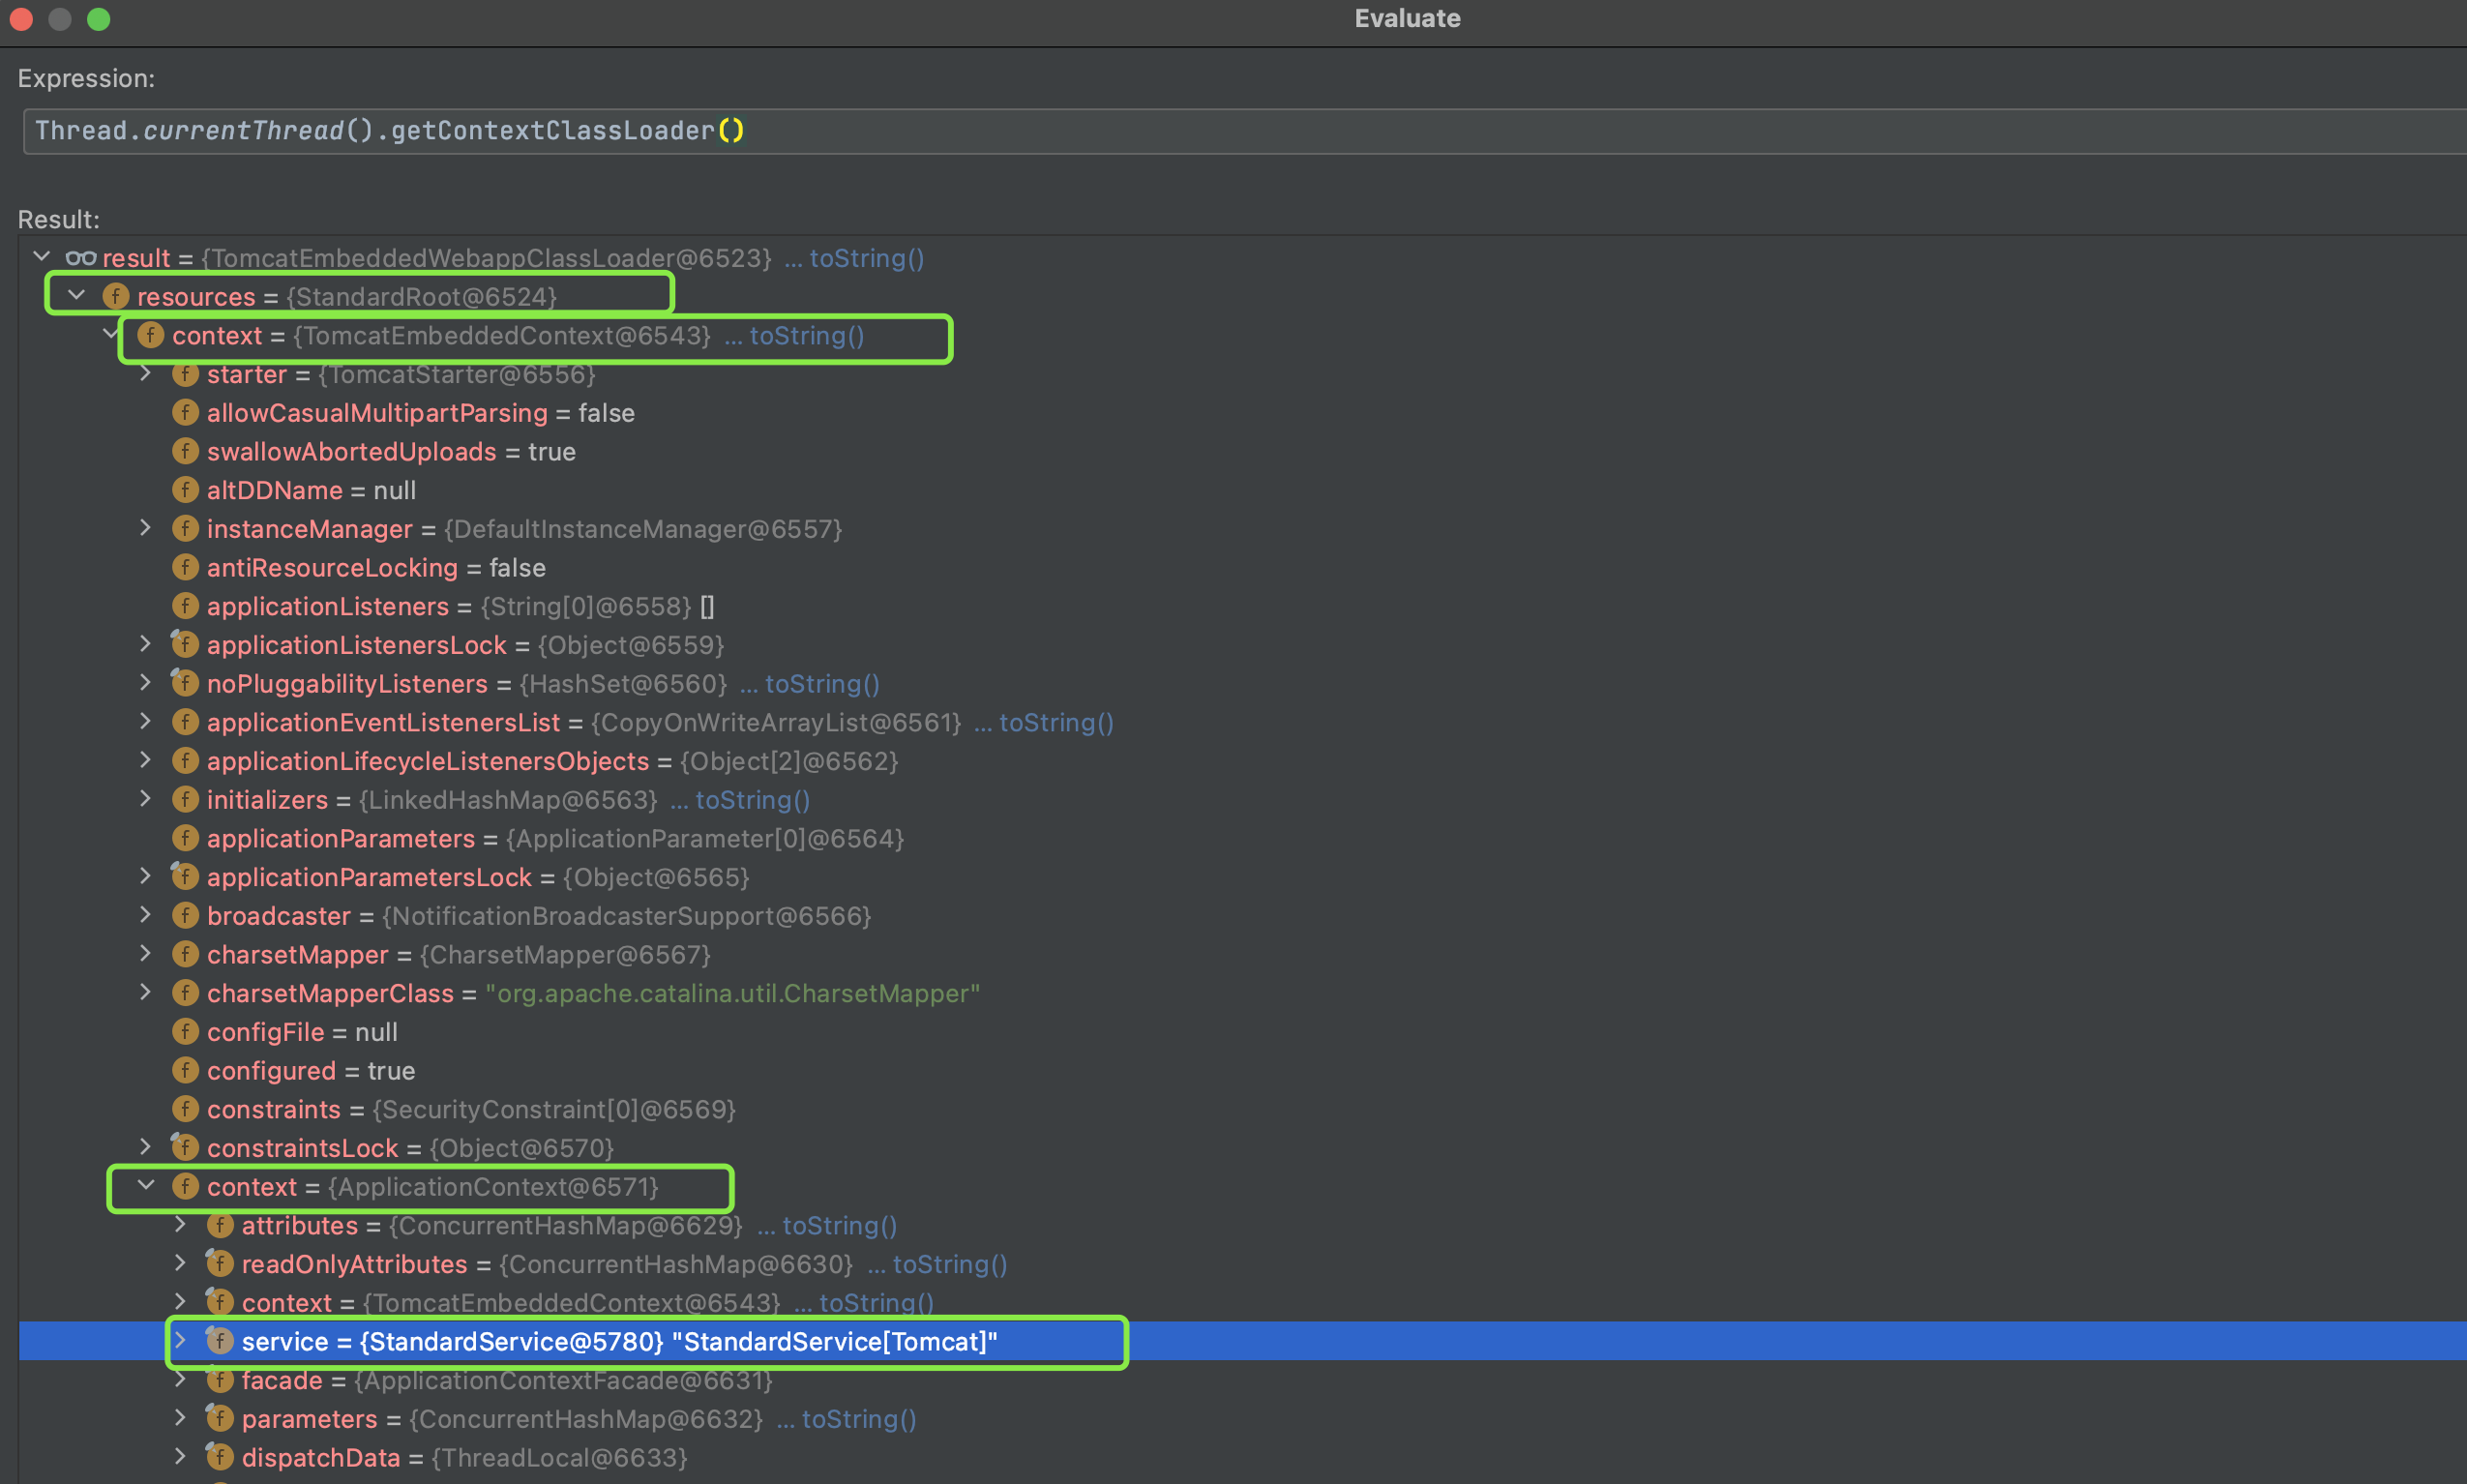Image resolution: width=2467 pixels, height=1484 pixels.
Task: Click toString() link for readOnlyAttributes
Action: tap(949, 1264)
